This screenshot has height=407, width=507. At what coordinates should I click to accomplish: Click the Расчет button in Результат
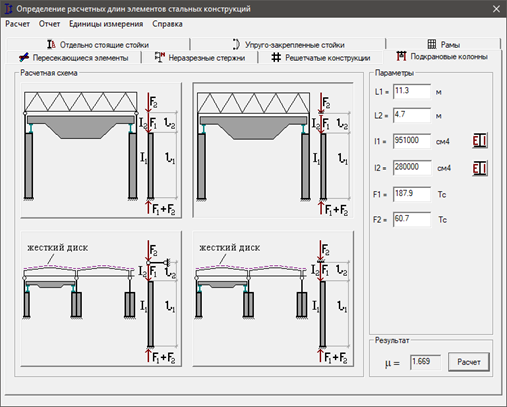469,362
